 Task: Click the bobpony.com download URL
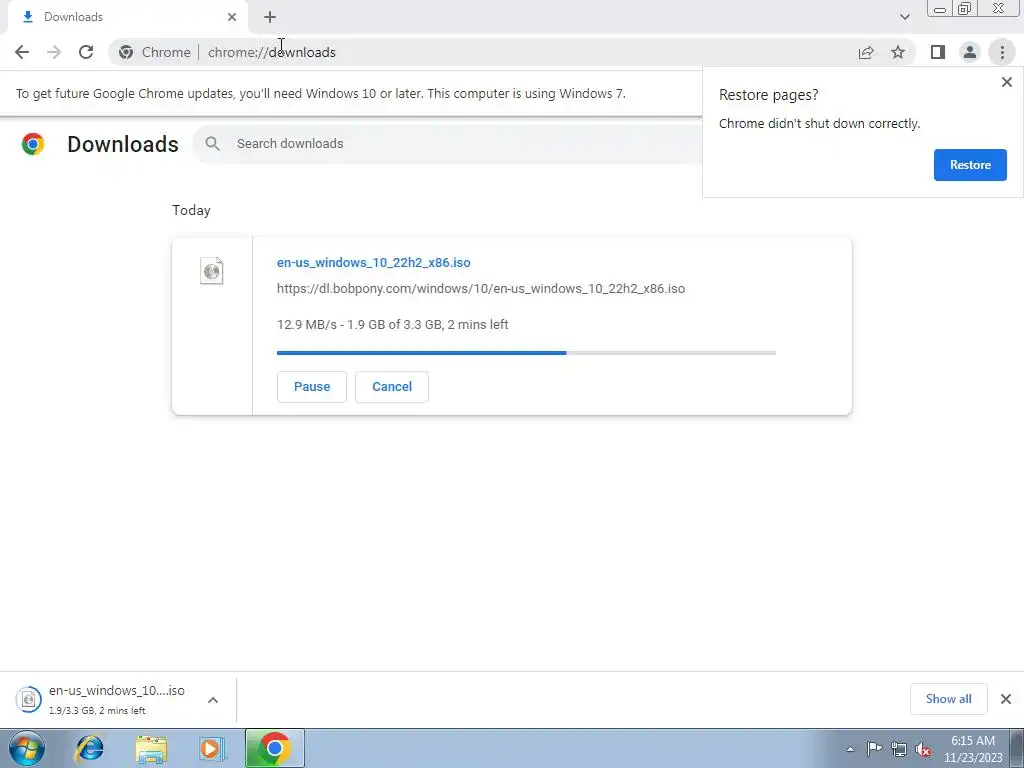pyautogui.click(x=481, y=289)
